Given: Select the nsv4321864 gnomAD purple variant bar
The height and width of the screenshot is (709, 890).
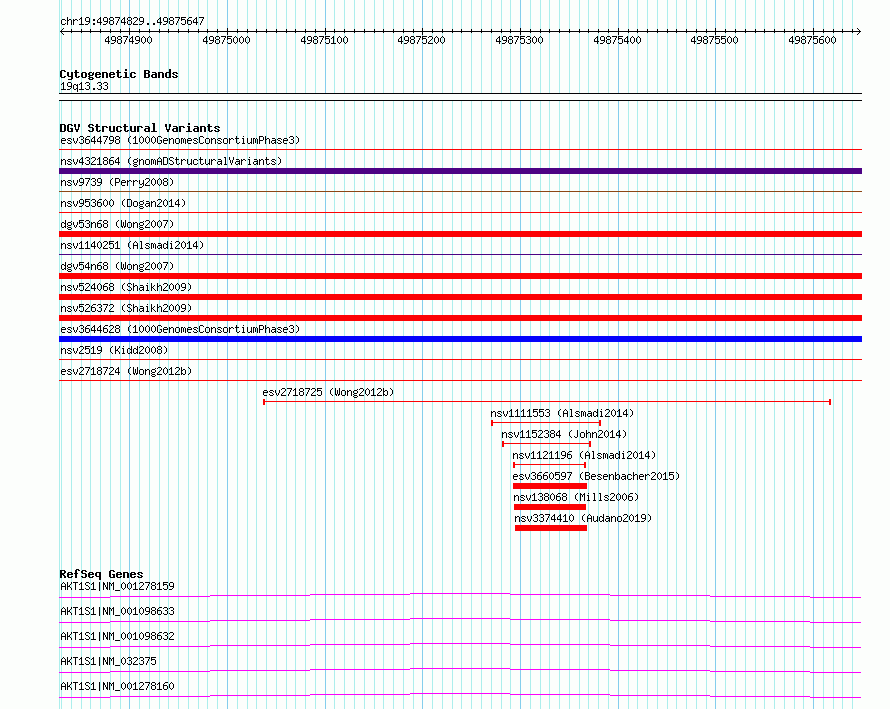Looking at the screenshot, I should pyautogui.click(x=460, y=171).
